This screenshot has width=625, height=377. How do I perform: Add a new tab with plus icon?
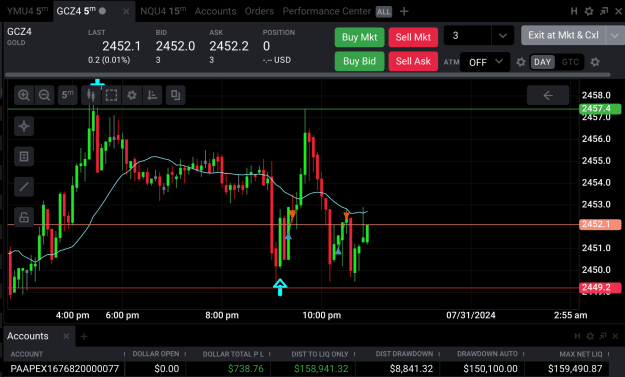404,12
